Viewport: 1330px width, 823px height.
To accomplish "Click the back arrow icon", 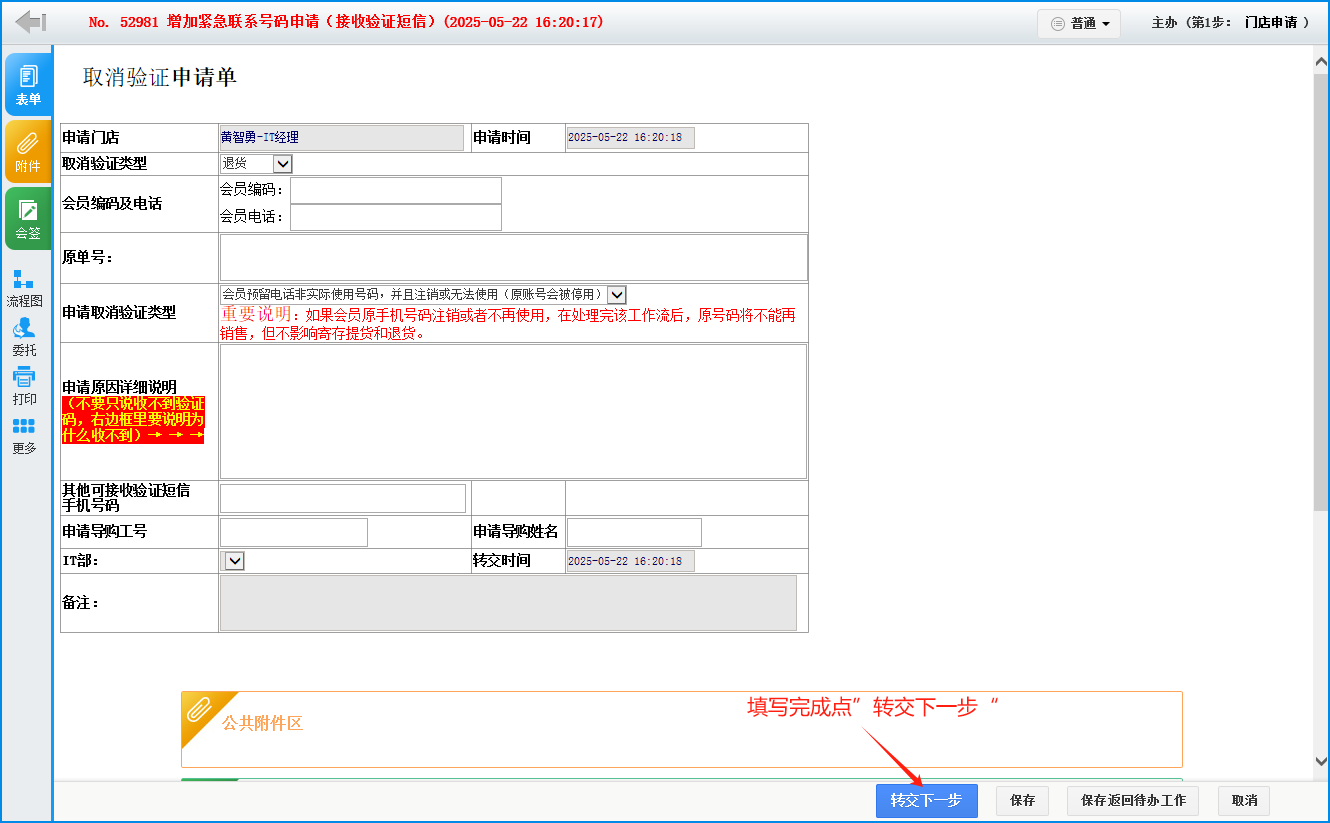I will (x=31, y=22).
